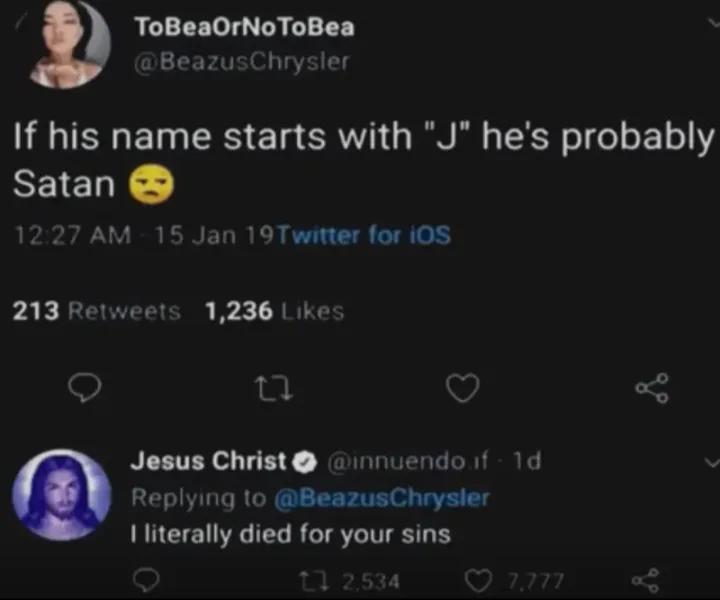Reply to the ToBeaOrNoToBea tweet

88,388
